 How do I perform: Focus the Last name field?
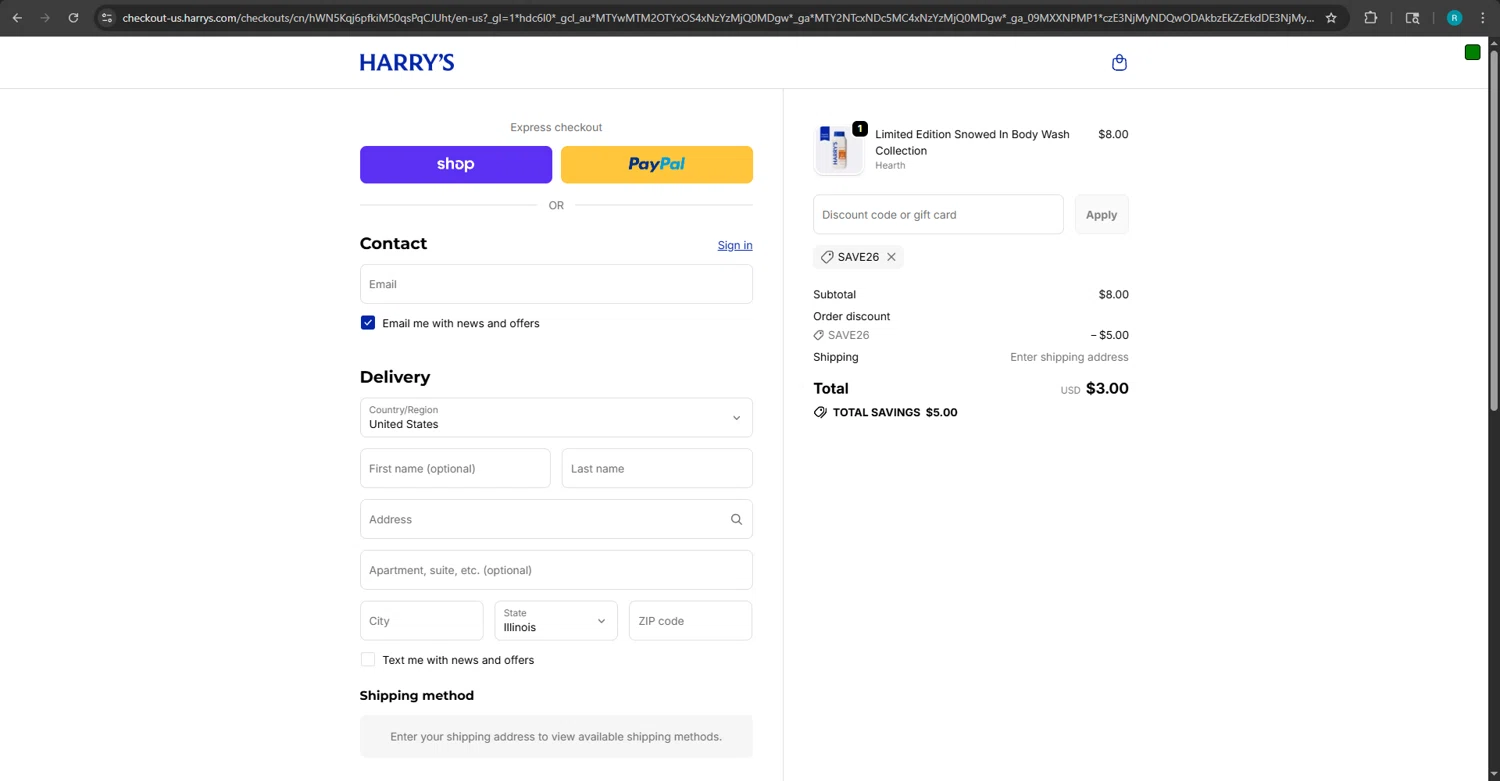click(x=657, y=468)
